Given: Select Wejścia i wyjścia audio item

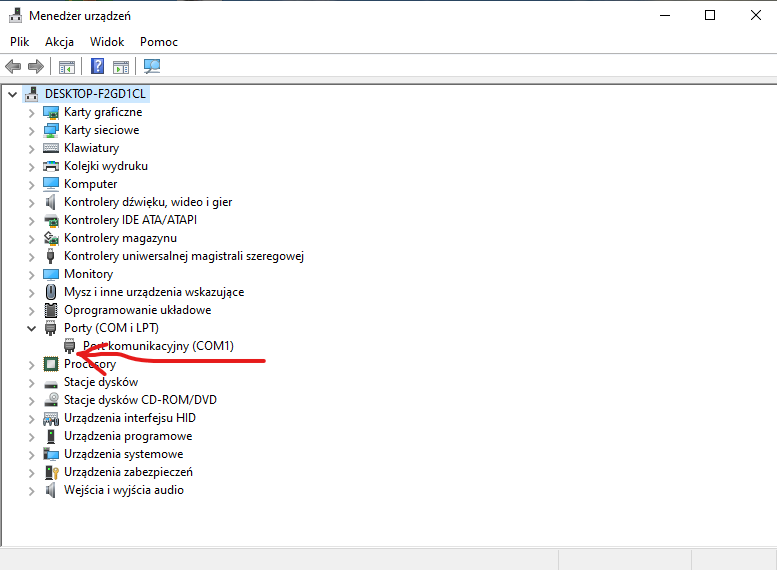Looking at the screenshot, I should click(x=123, y=490).
